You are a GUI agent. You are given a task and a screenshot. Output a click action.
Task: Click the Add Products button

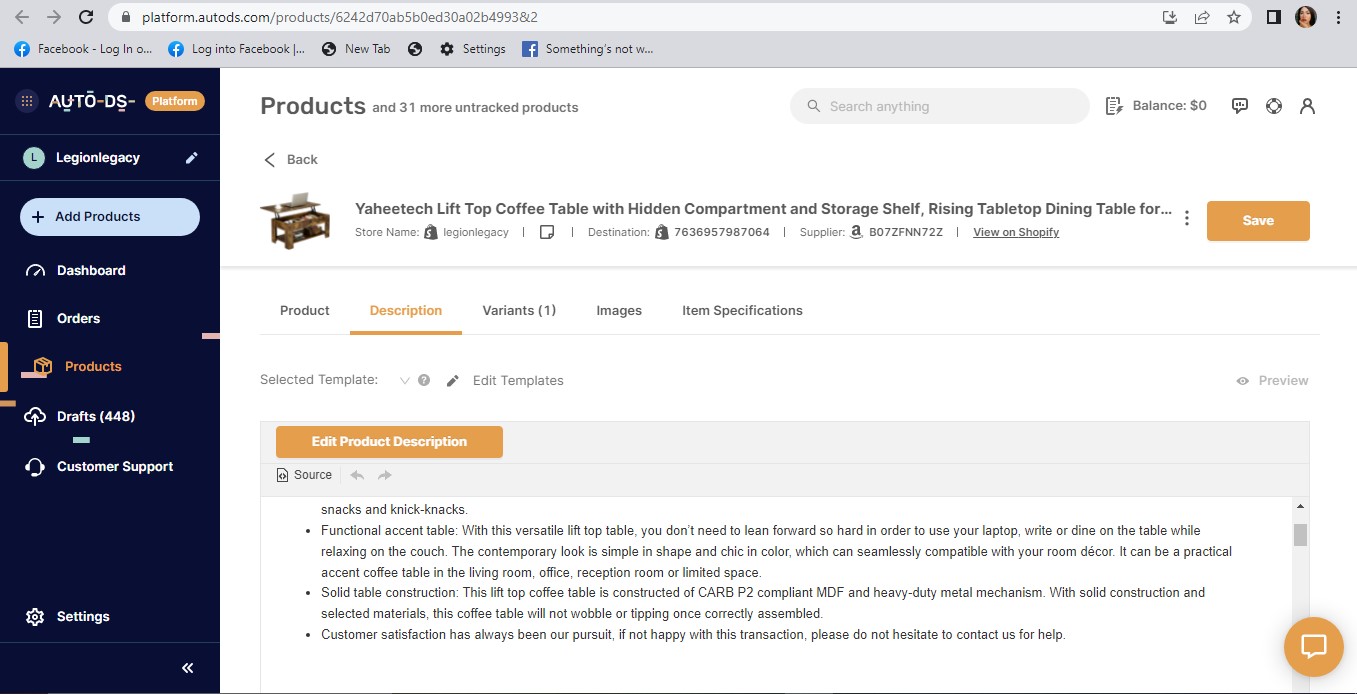point(110,217)
